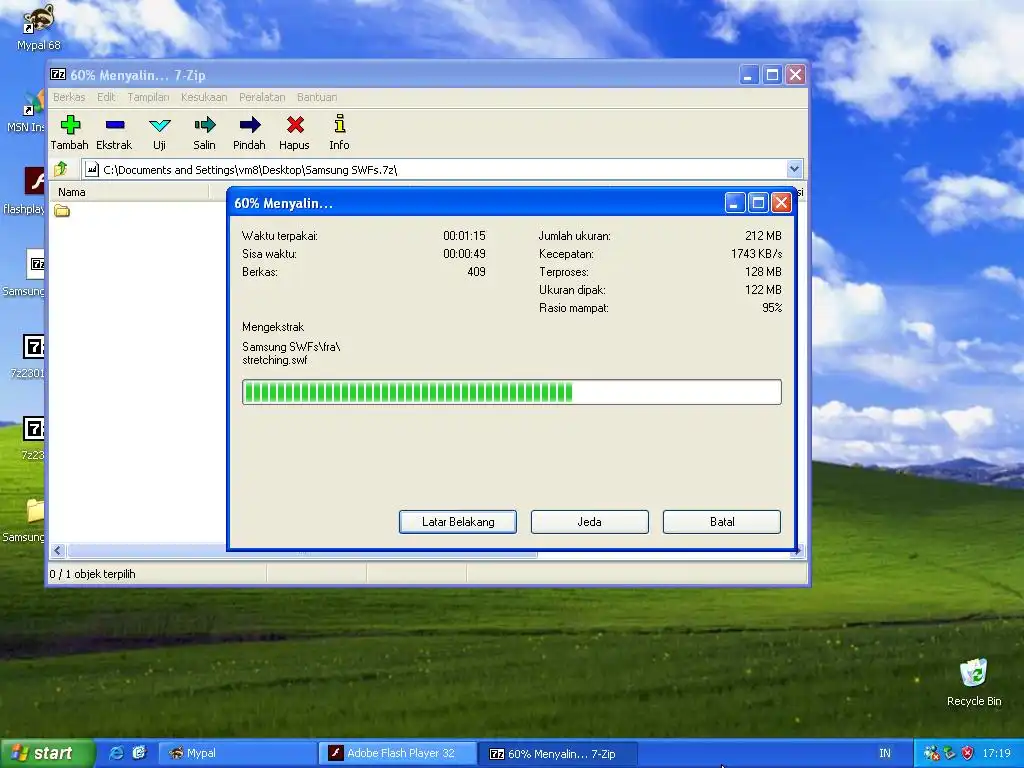The image size is (1024, 768).
Task: Click the 7-Zip window title bar icon
Action: pyautogui.click(x=58, y=74)
